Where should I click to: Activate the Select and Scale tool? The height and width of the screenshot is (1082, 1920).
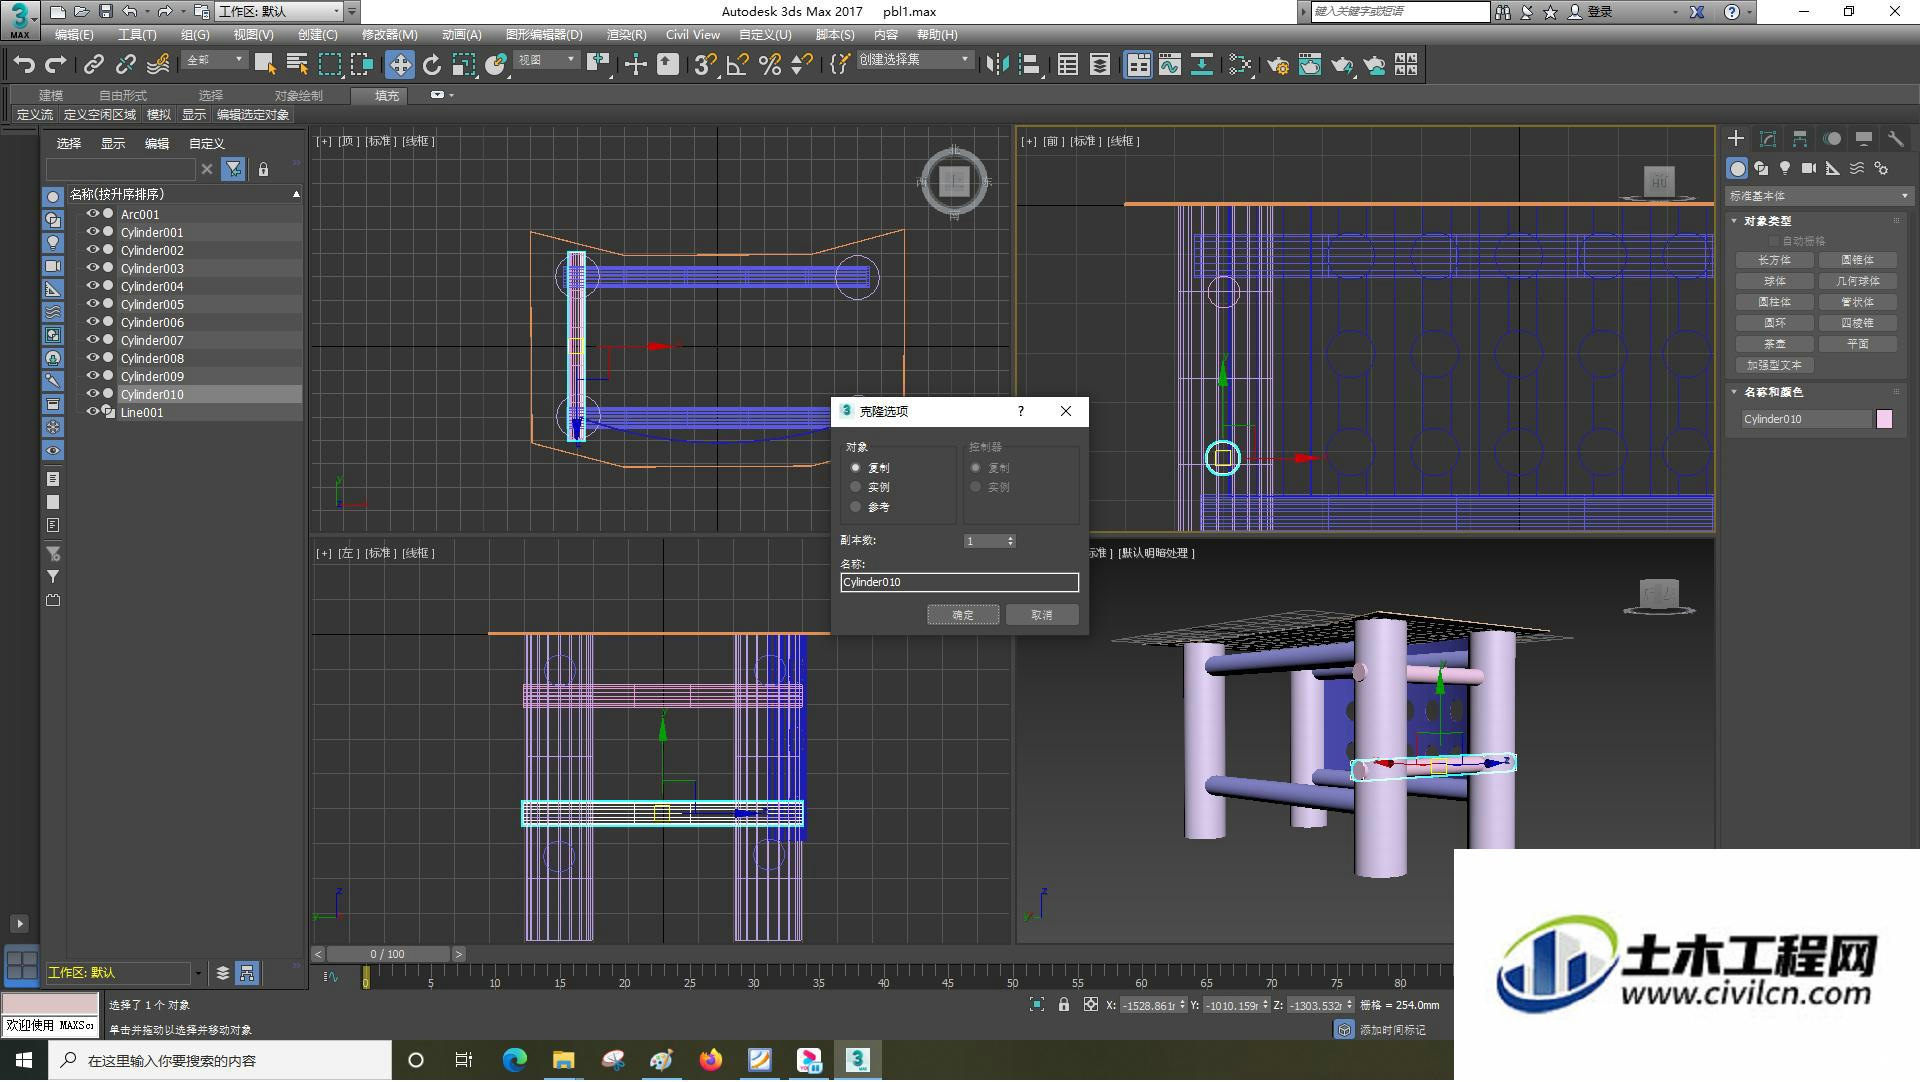463,65
